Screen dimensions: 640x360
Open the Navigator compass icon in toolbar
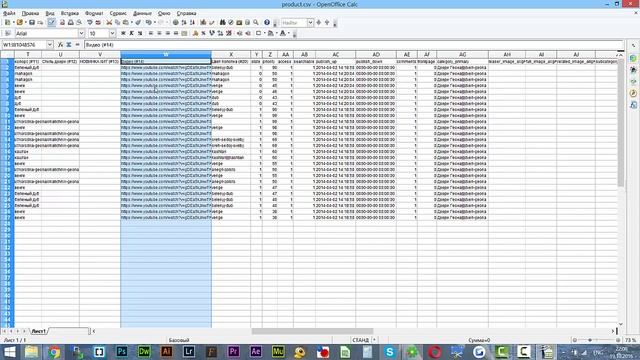pos(231,22)
